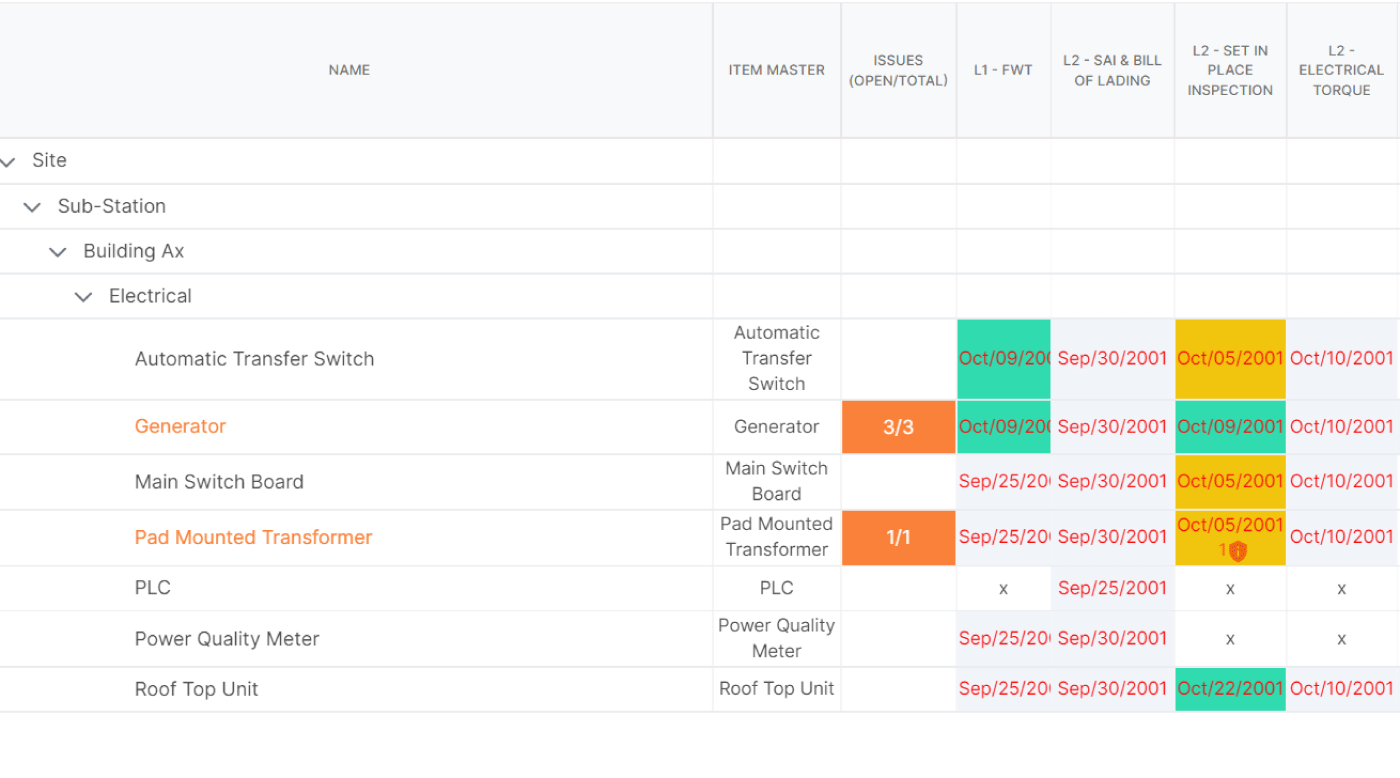This screenshot has height=778, width=1400.
Task: Select the Automatic Transfer Switch row name
Action: [254, 359]
